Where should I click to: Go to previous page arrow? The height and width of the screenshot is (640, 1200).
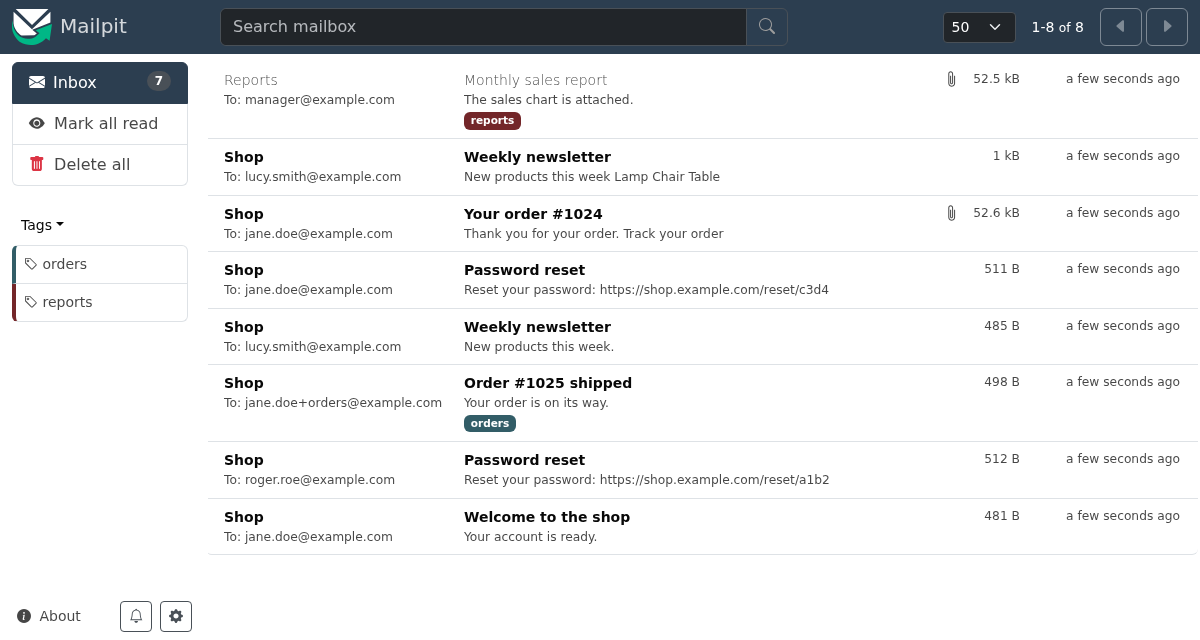click(1121, 27)
